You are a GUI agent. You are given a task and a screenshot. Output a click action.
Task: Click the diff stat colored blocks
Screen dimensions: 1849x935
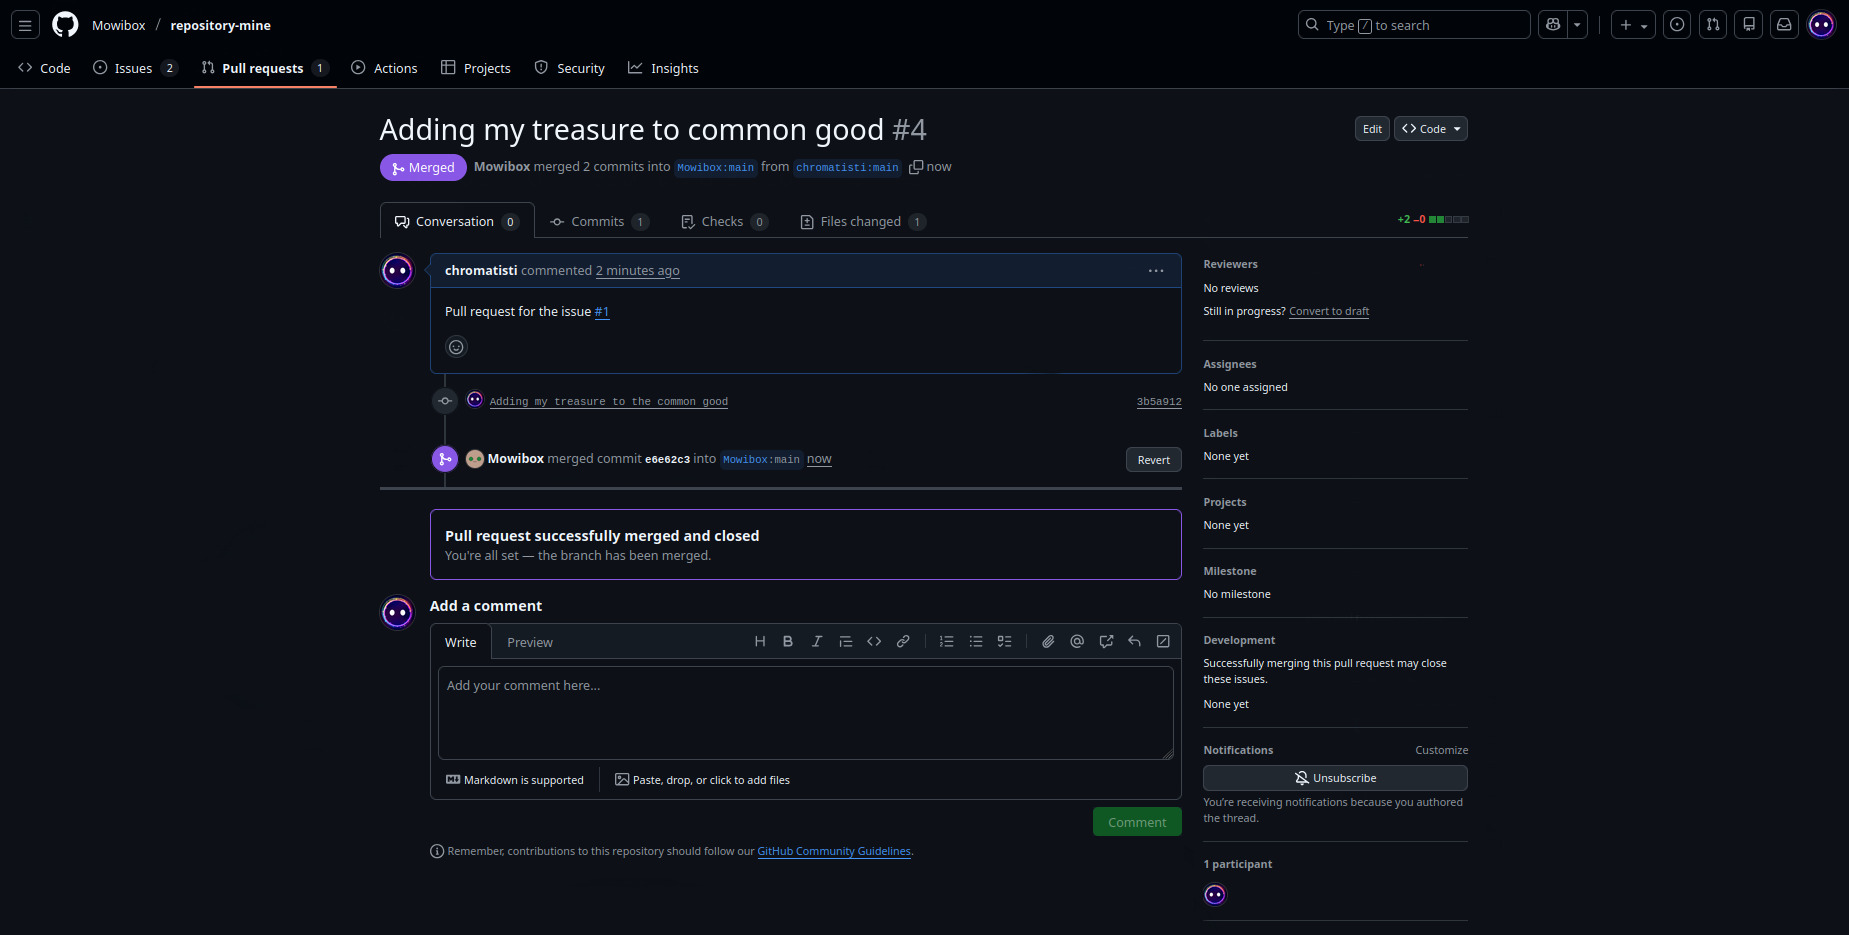pos(1448,219)
